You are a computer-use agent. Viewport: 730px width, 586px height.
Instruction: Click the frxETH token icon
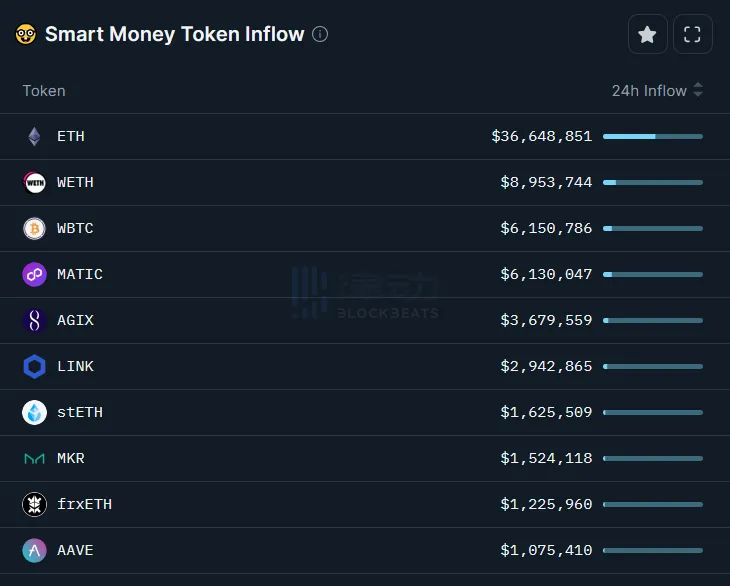pyautogui.click(x=35, y=505)
